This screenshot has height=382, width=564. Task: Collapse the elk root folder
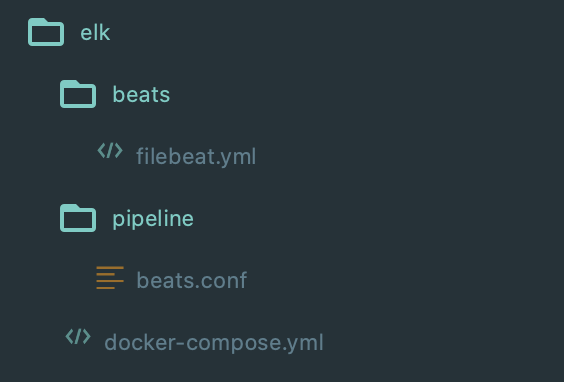(69, 32)
